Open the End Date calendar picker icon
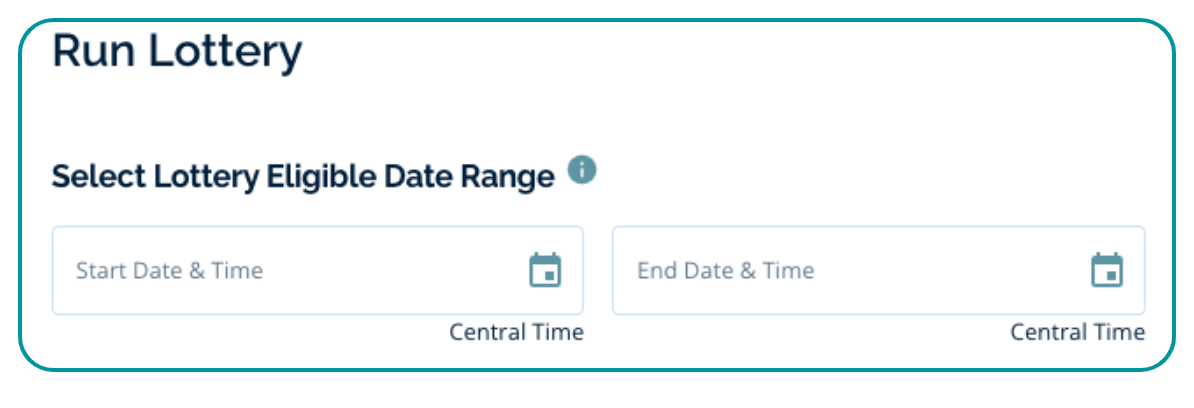Screen dimensions: 1194x408 [x=1107, y=270]
